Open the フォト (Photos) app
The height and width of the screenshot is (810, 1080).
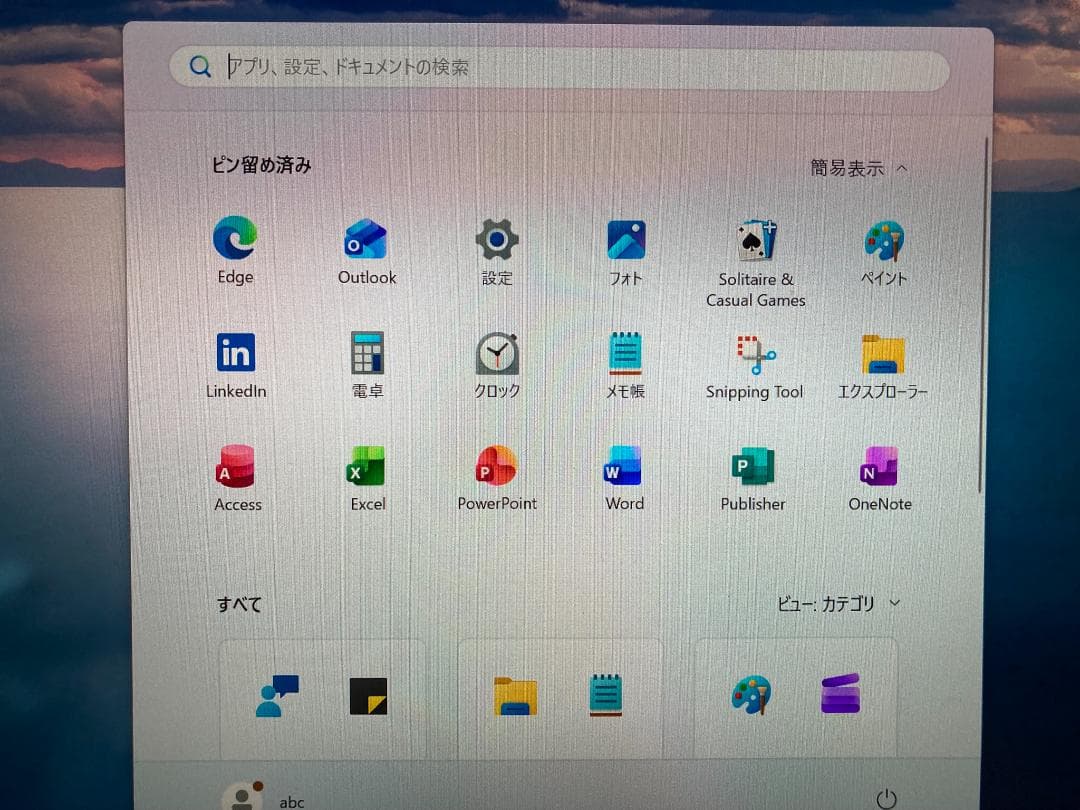click(x=625, y=253)
